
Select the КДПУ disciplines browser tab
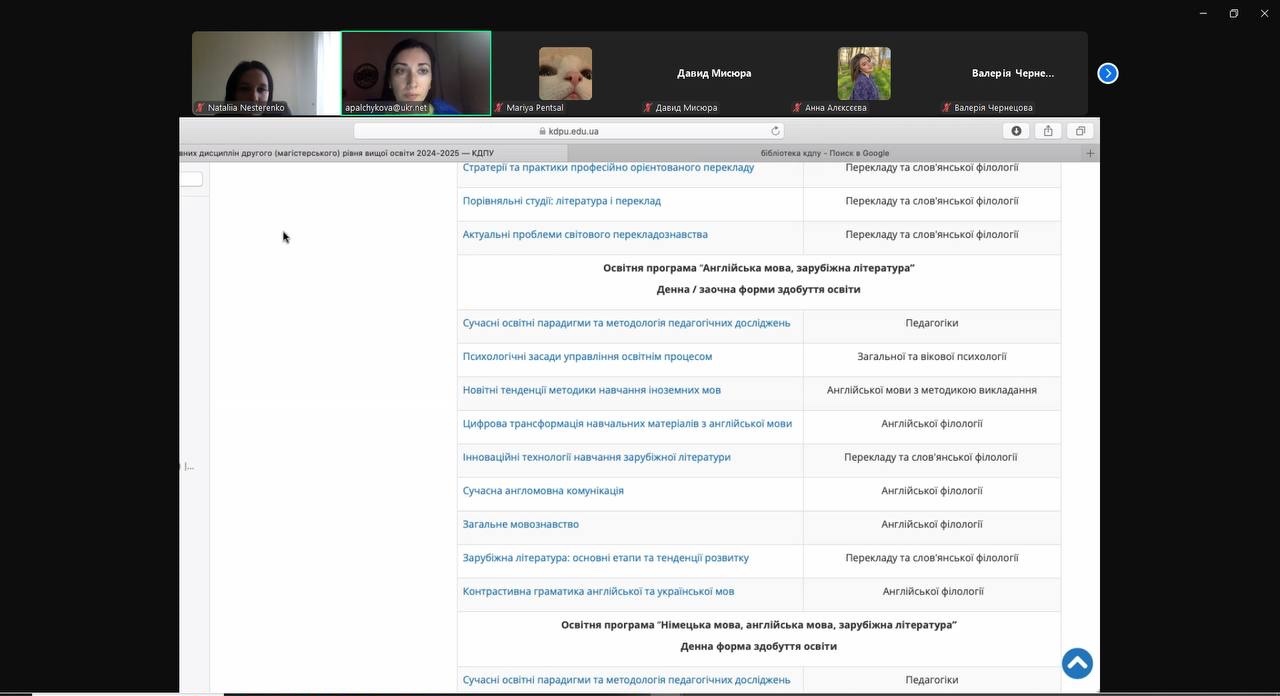pos(370,153)
